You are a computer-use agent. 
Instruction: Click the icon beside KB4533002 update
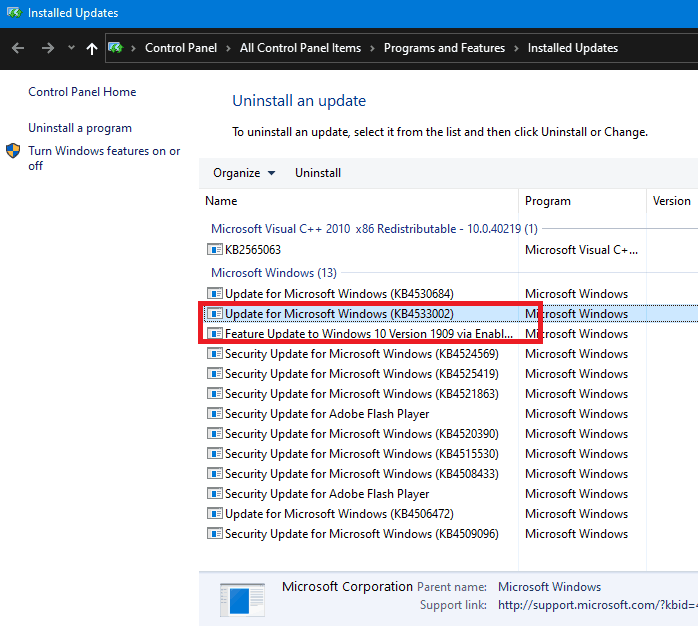pos(215,313)
